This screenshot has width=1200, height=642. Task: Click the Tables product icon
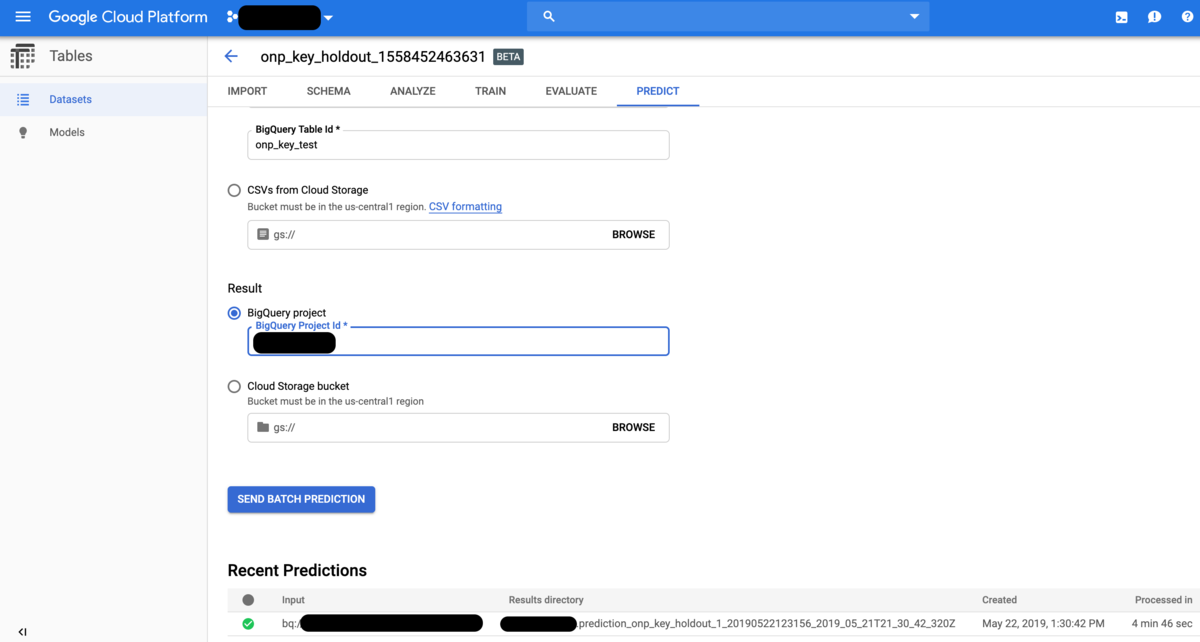coord(22,56)
